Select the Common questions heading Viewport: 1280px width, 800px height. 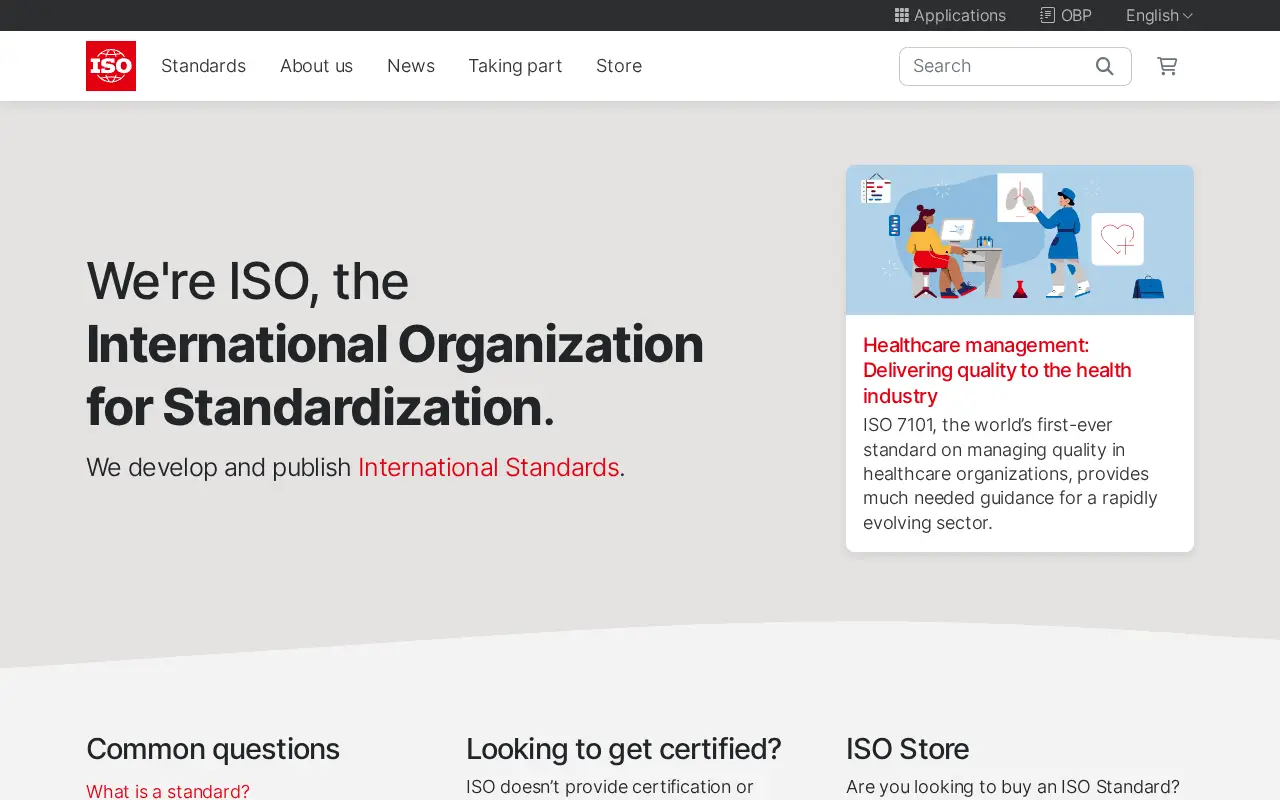tap(213, 749)
